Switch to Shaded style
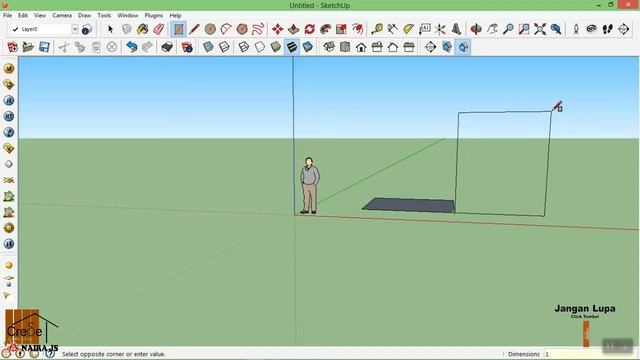This screenshot has width=640, height=360. pyautogui.click(x=276, y=47)
